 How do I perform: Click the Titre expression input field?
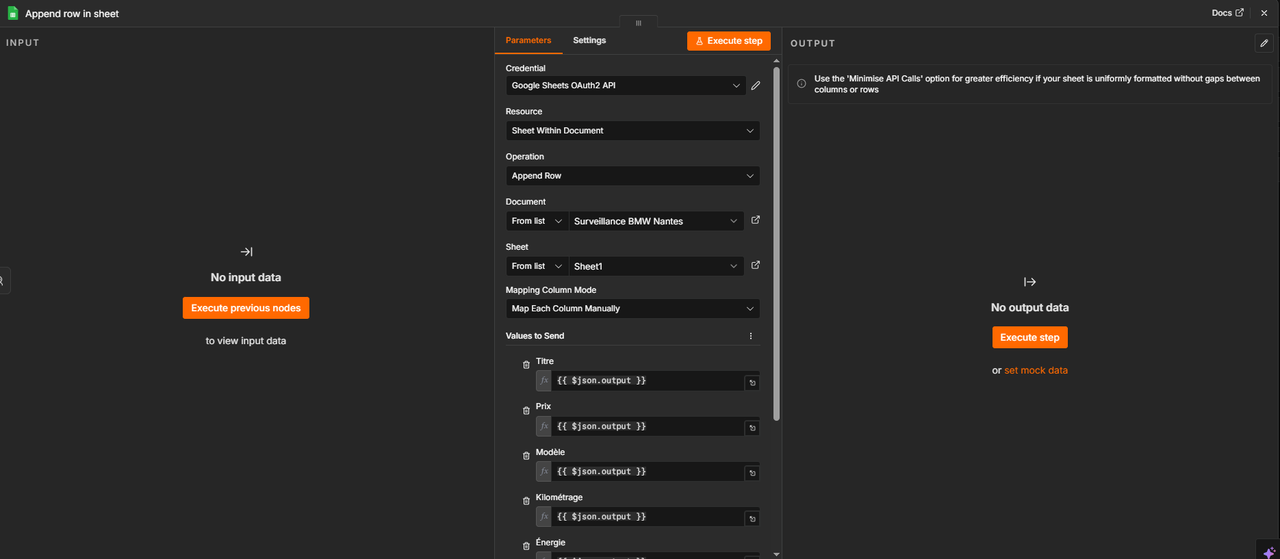(x=648, y=381)
